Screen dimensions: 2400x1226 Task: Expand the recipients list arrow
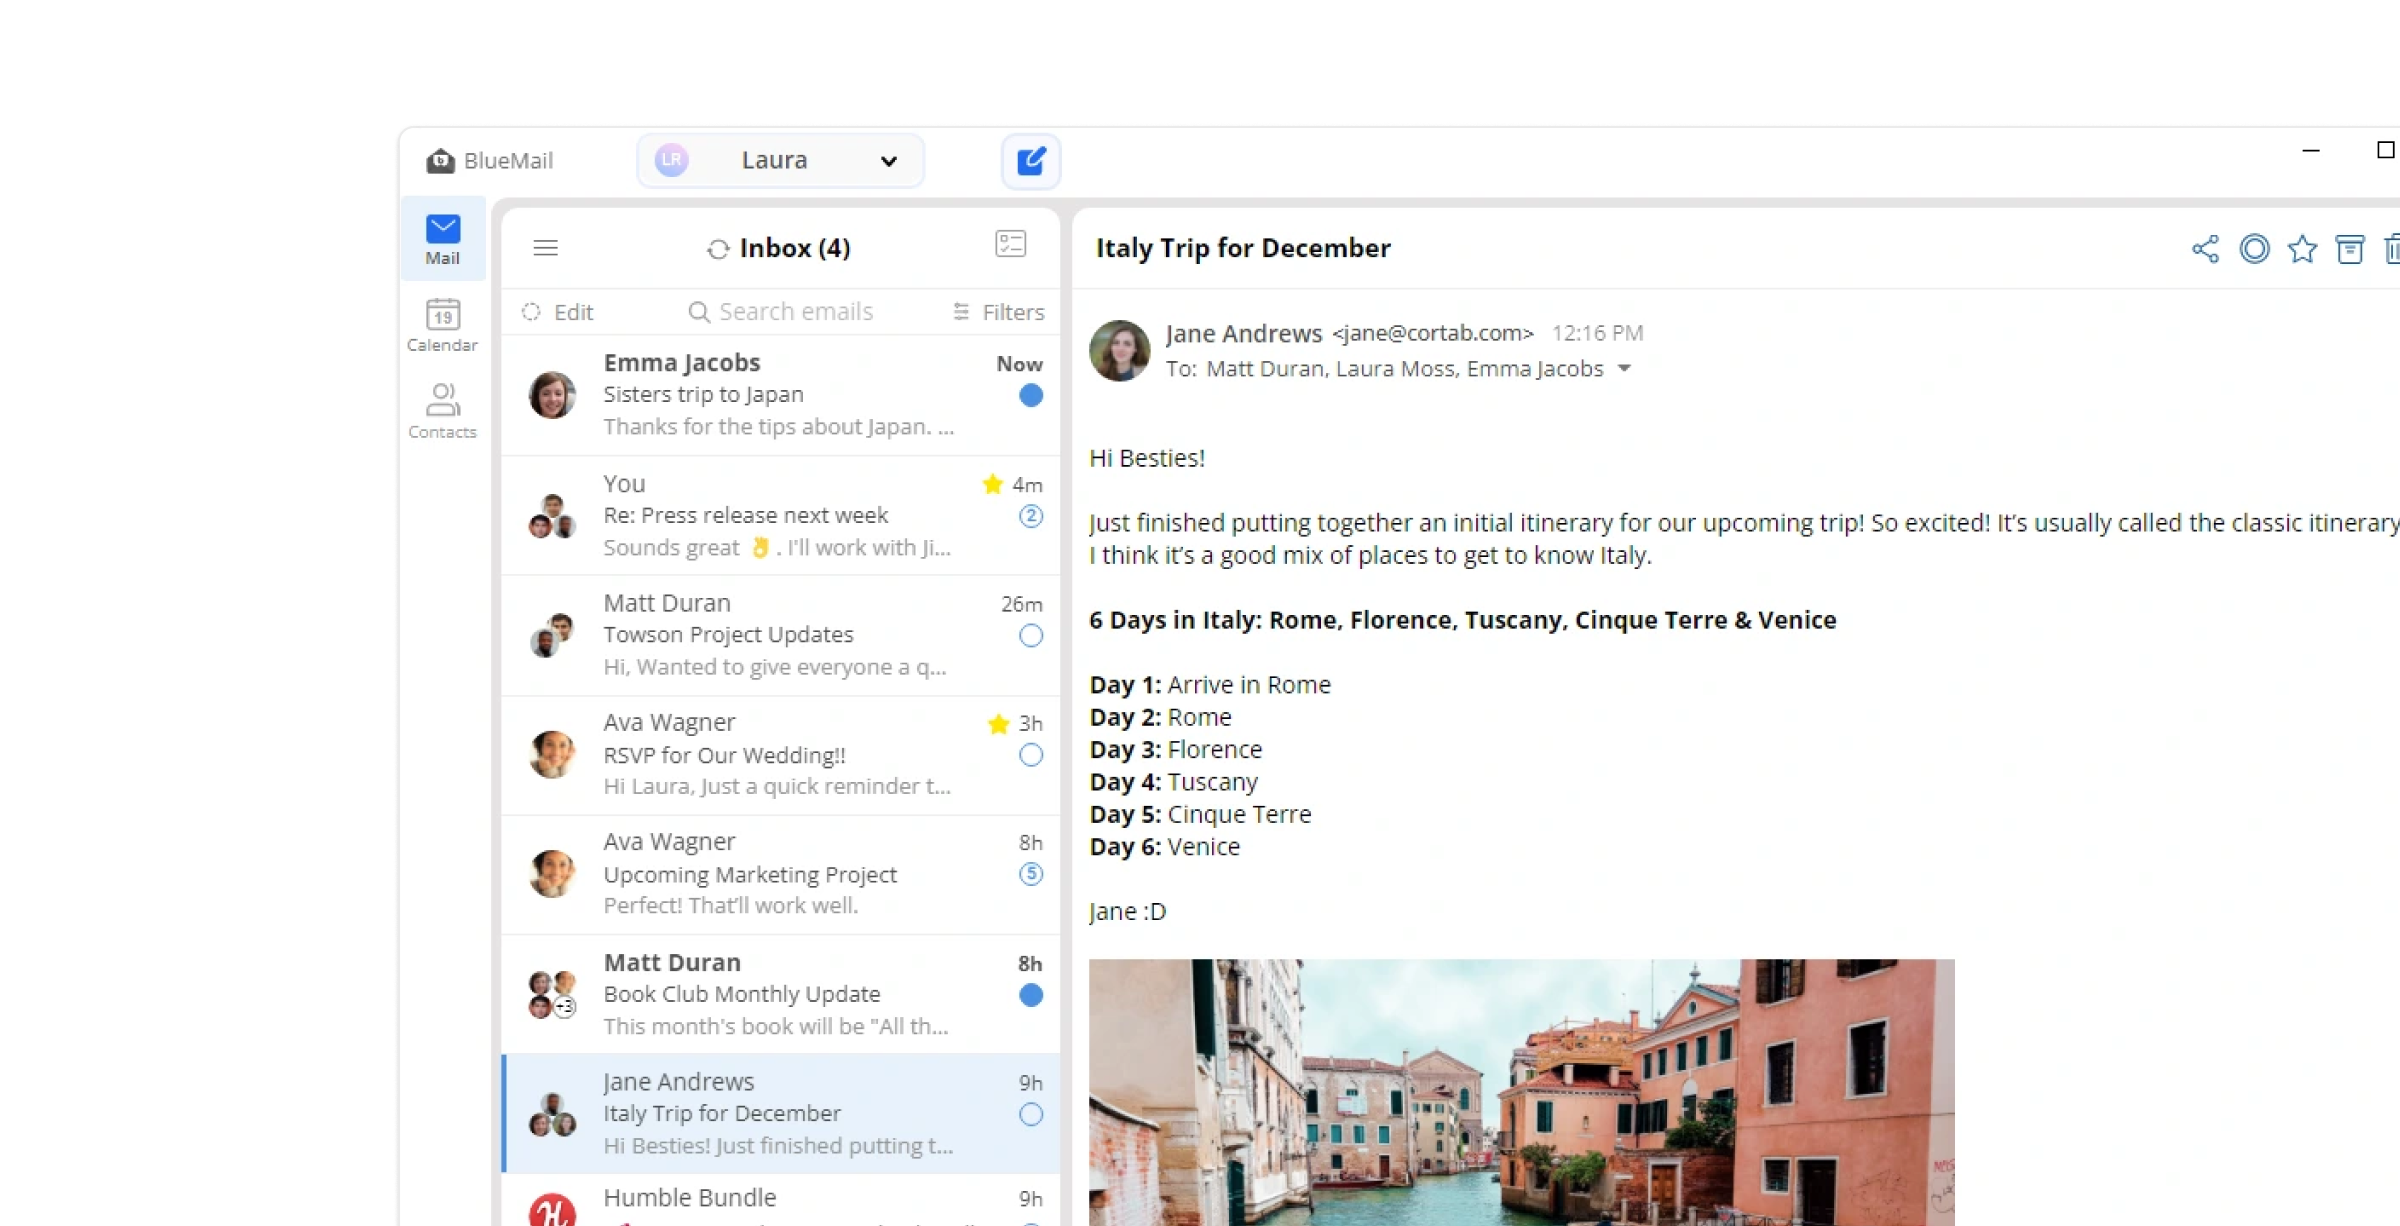click(1624, 368)
